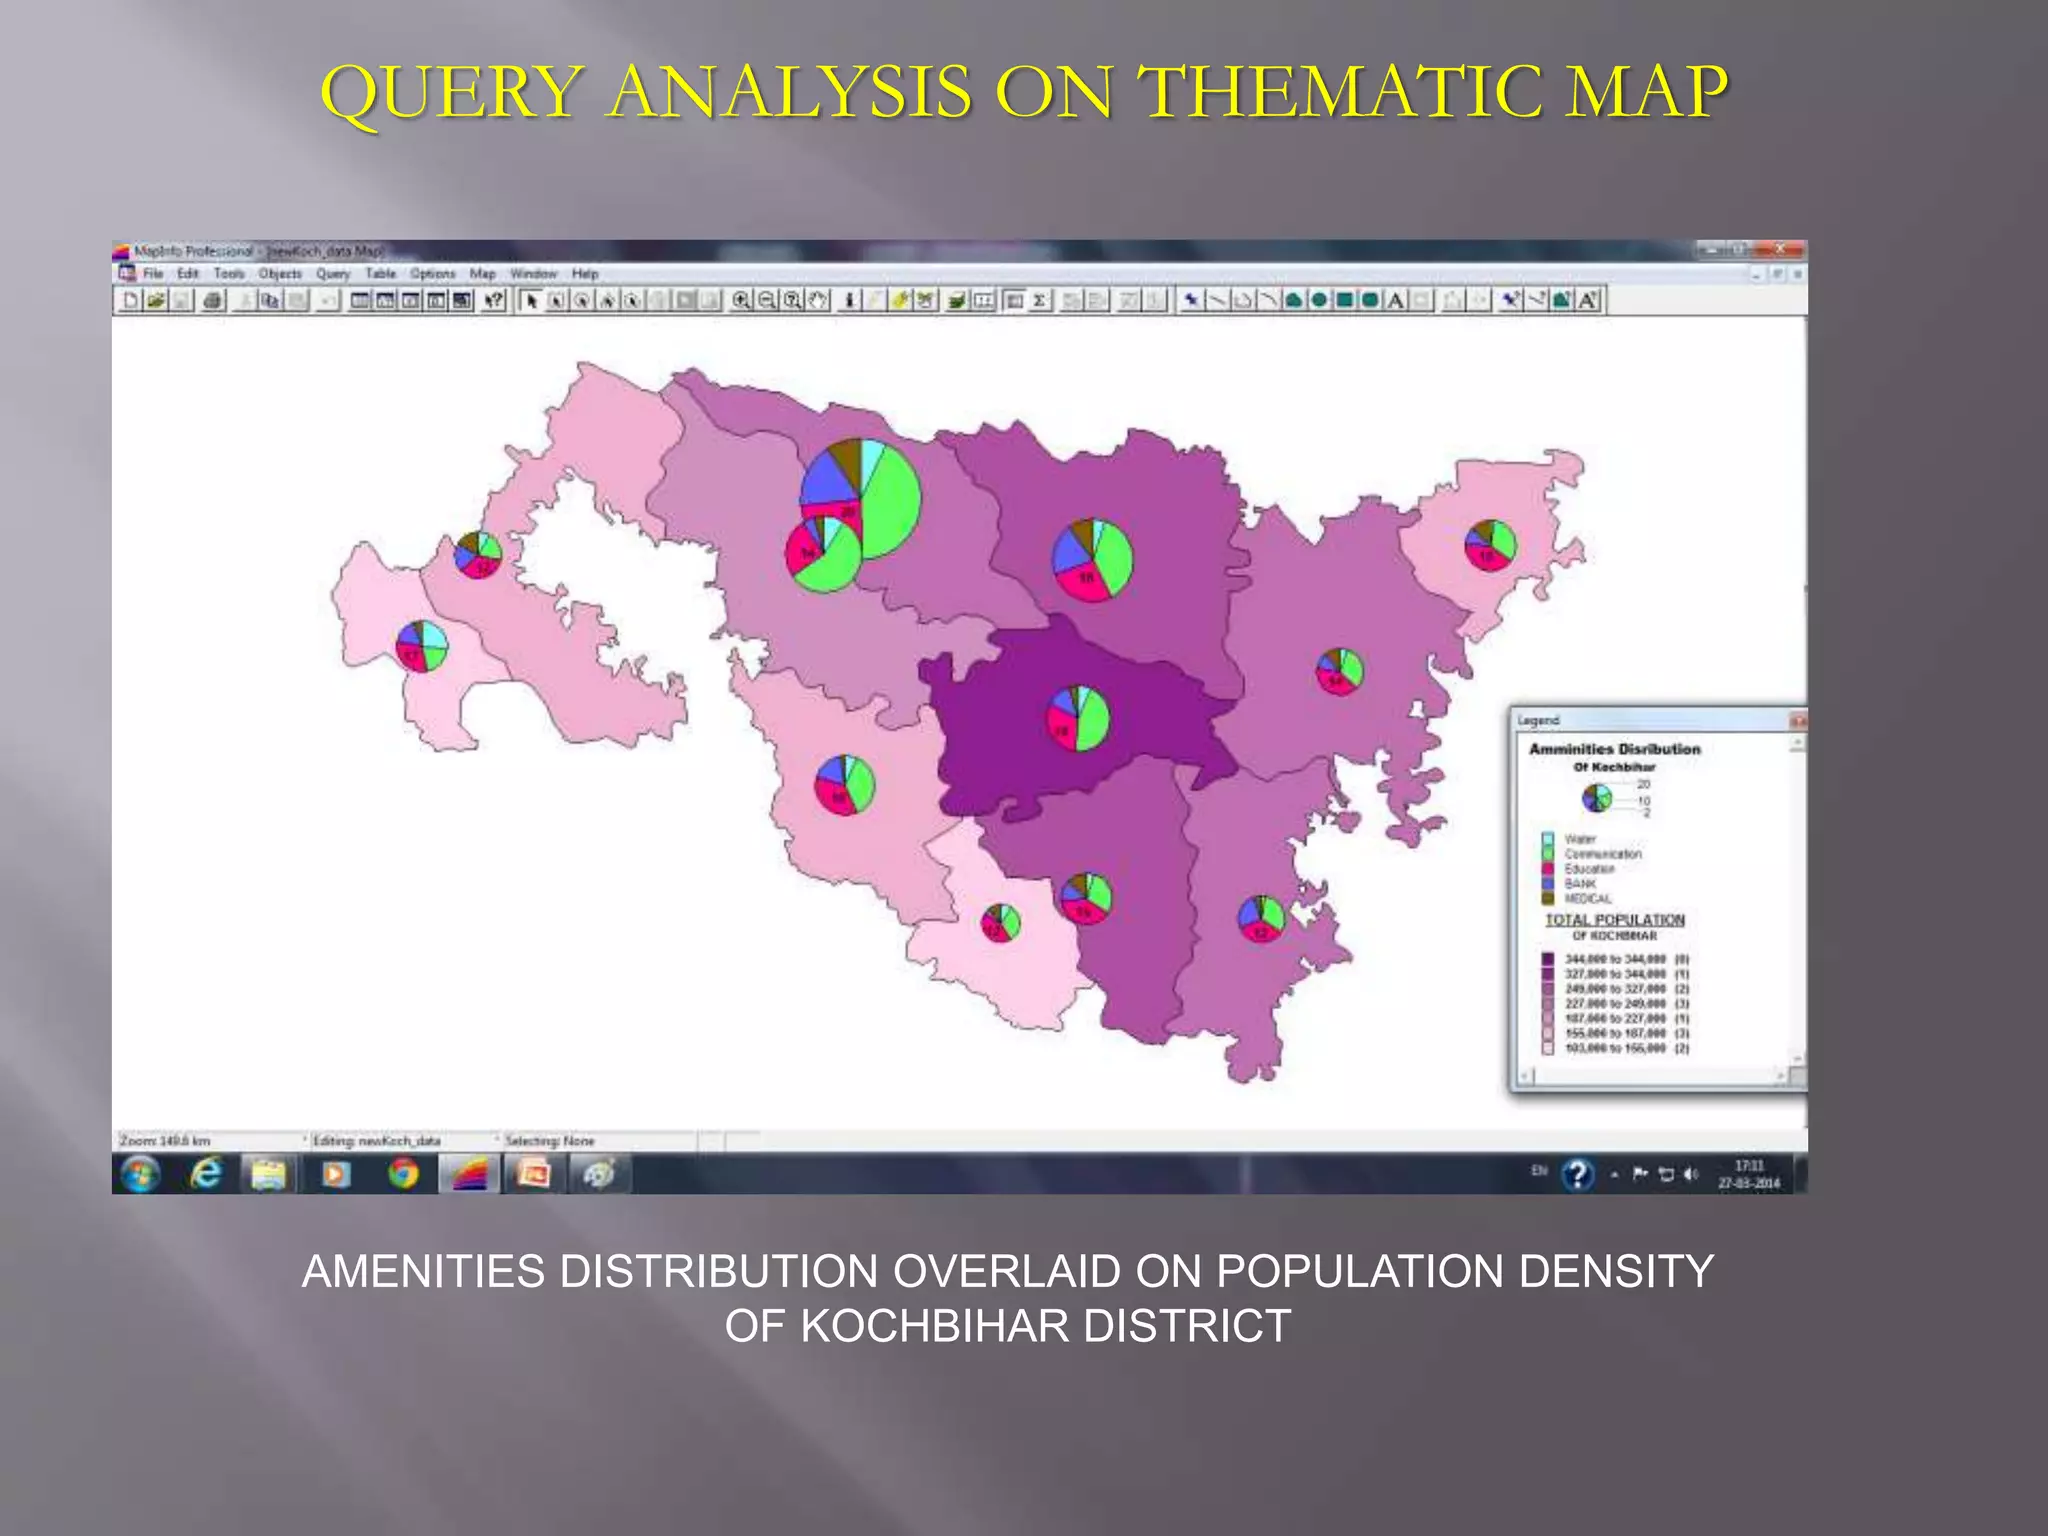Open Internet Explorer from the taskbar

(x=206, y=1174)
